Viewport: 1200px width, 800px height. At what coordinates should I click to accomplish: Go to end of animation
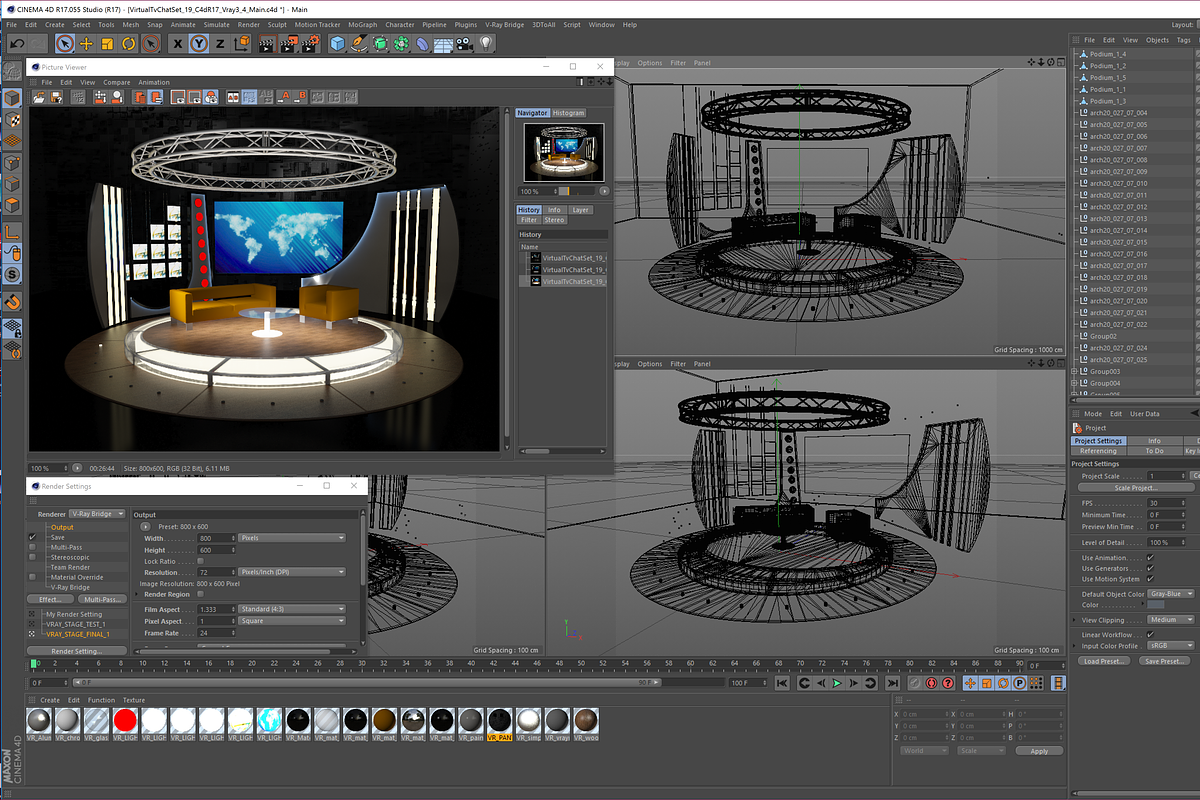coord(892,683)
